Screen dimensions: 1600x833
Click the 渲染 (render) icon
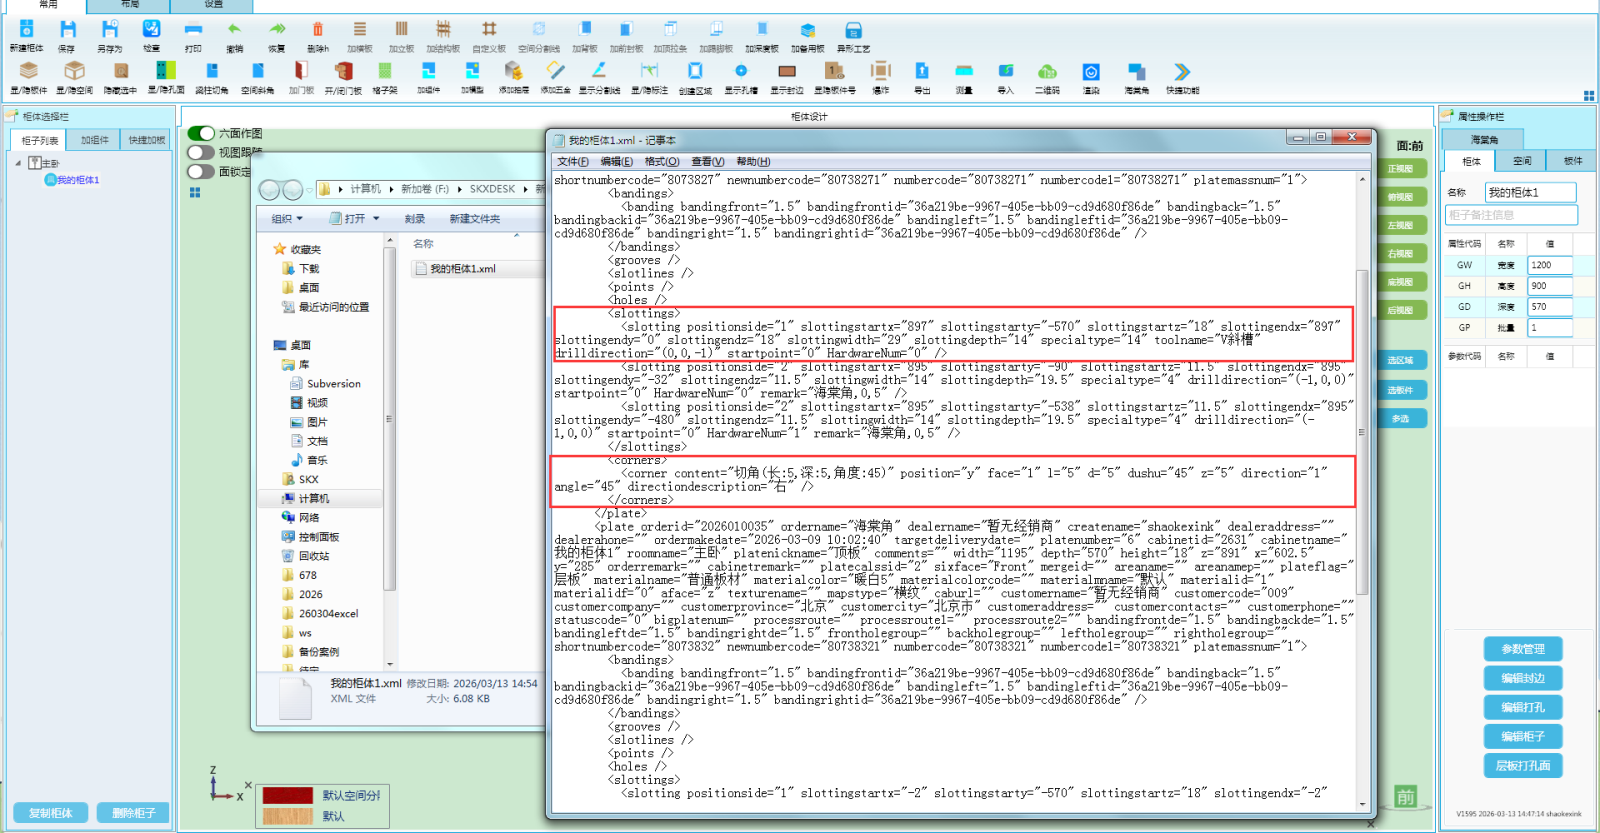coord(1091,72)
